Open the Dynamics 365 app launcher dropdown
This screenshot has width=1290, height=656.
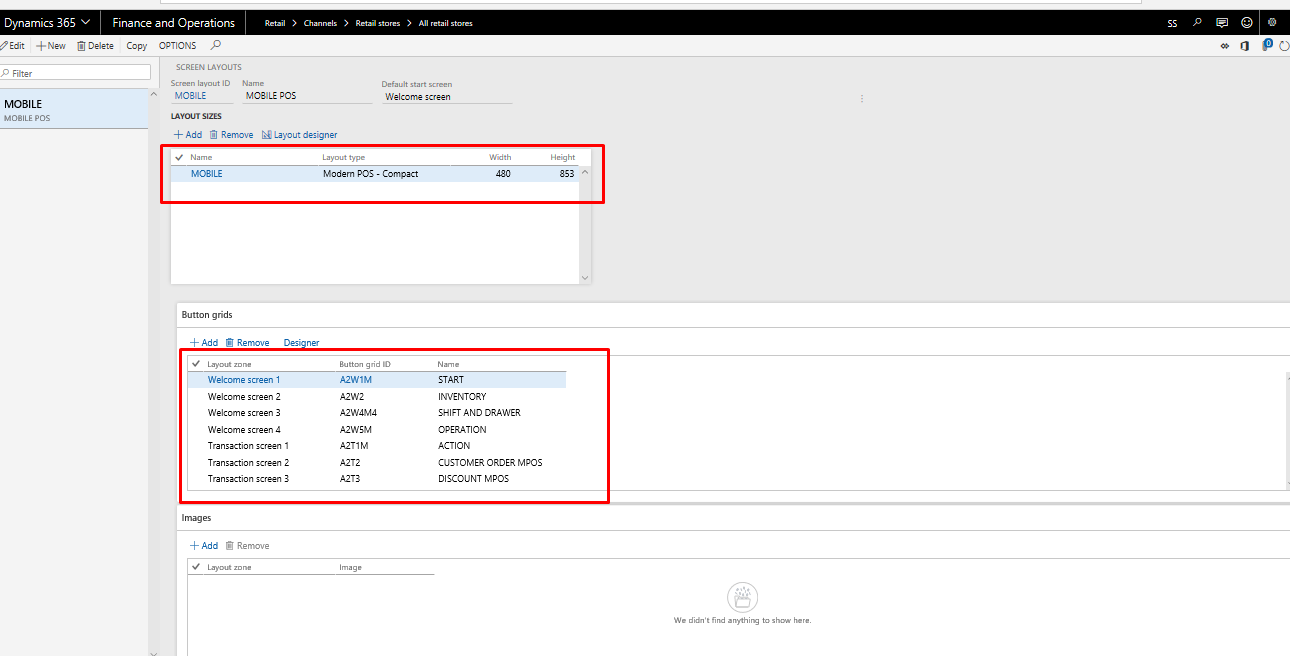coord(47,22)
